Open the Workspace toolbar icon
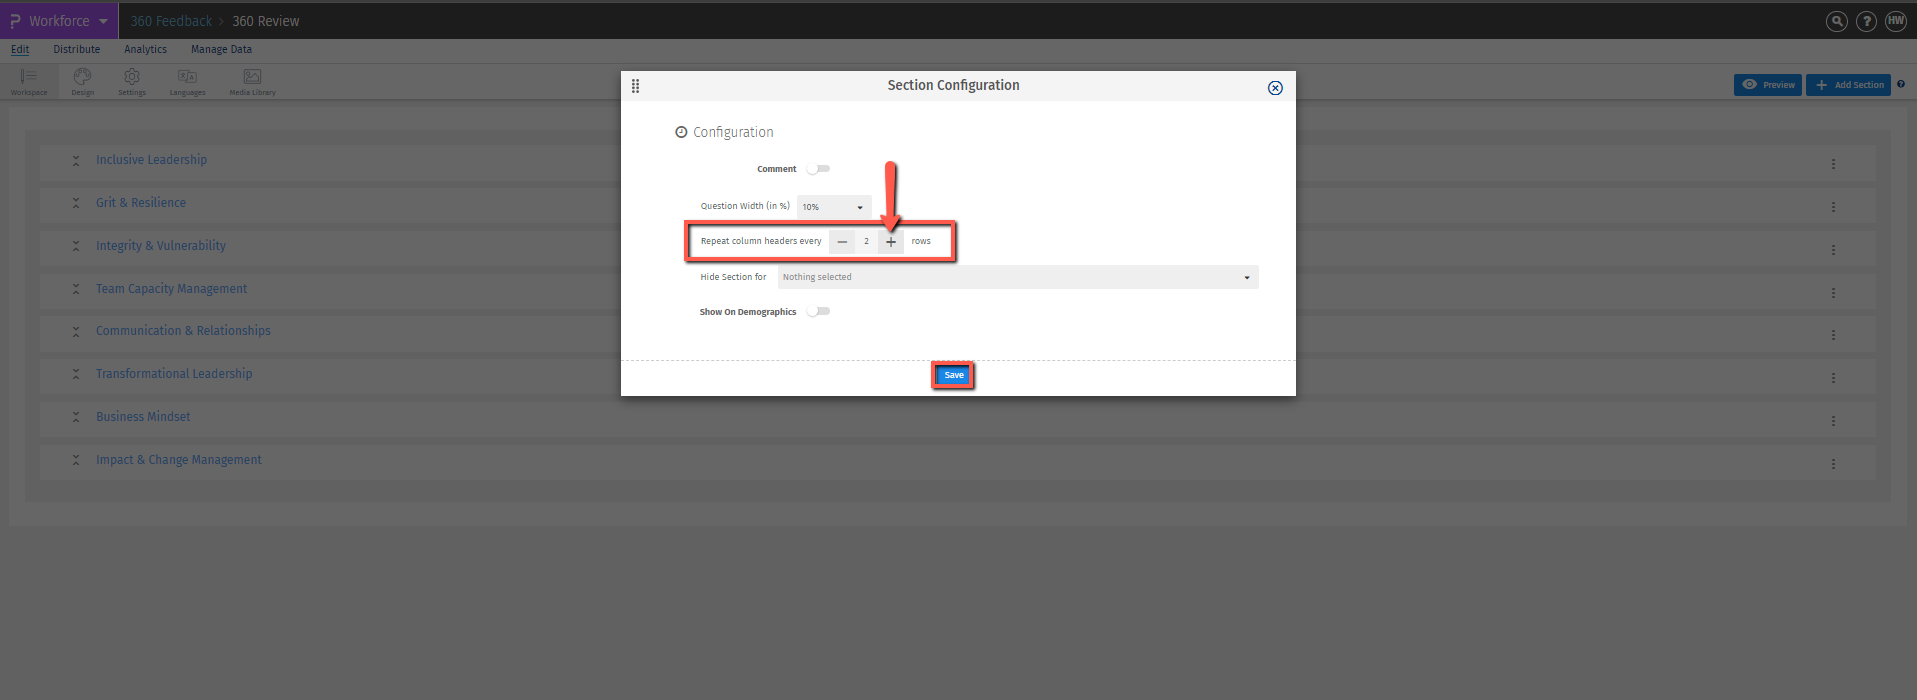Viewport: 1917px width, 700px height. tap(28, 81)
